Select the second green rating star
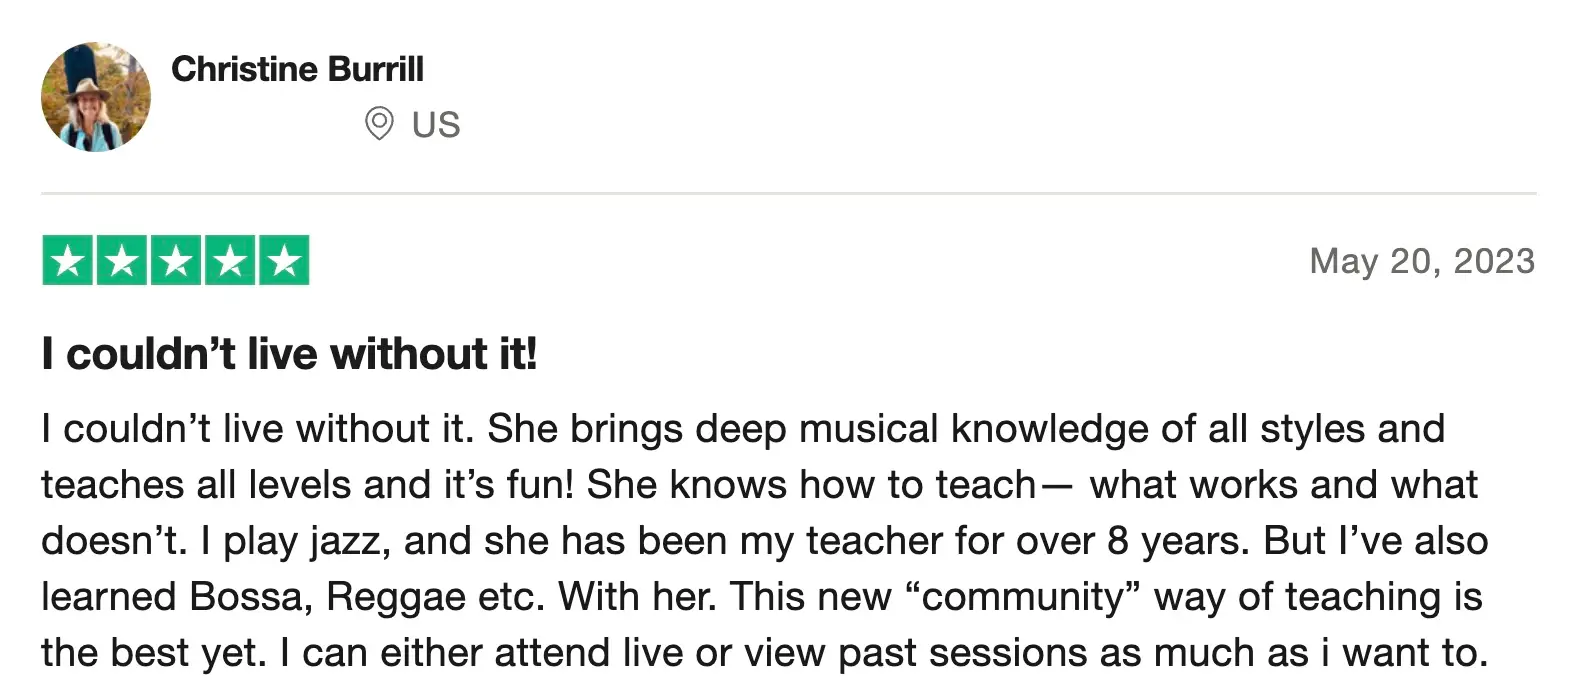 122,261
